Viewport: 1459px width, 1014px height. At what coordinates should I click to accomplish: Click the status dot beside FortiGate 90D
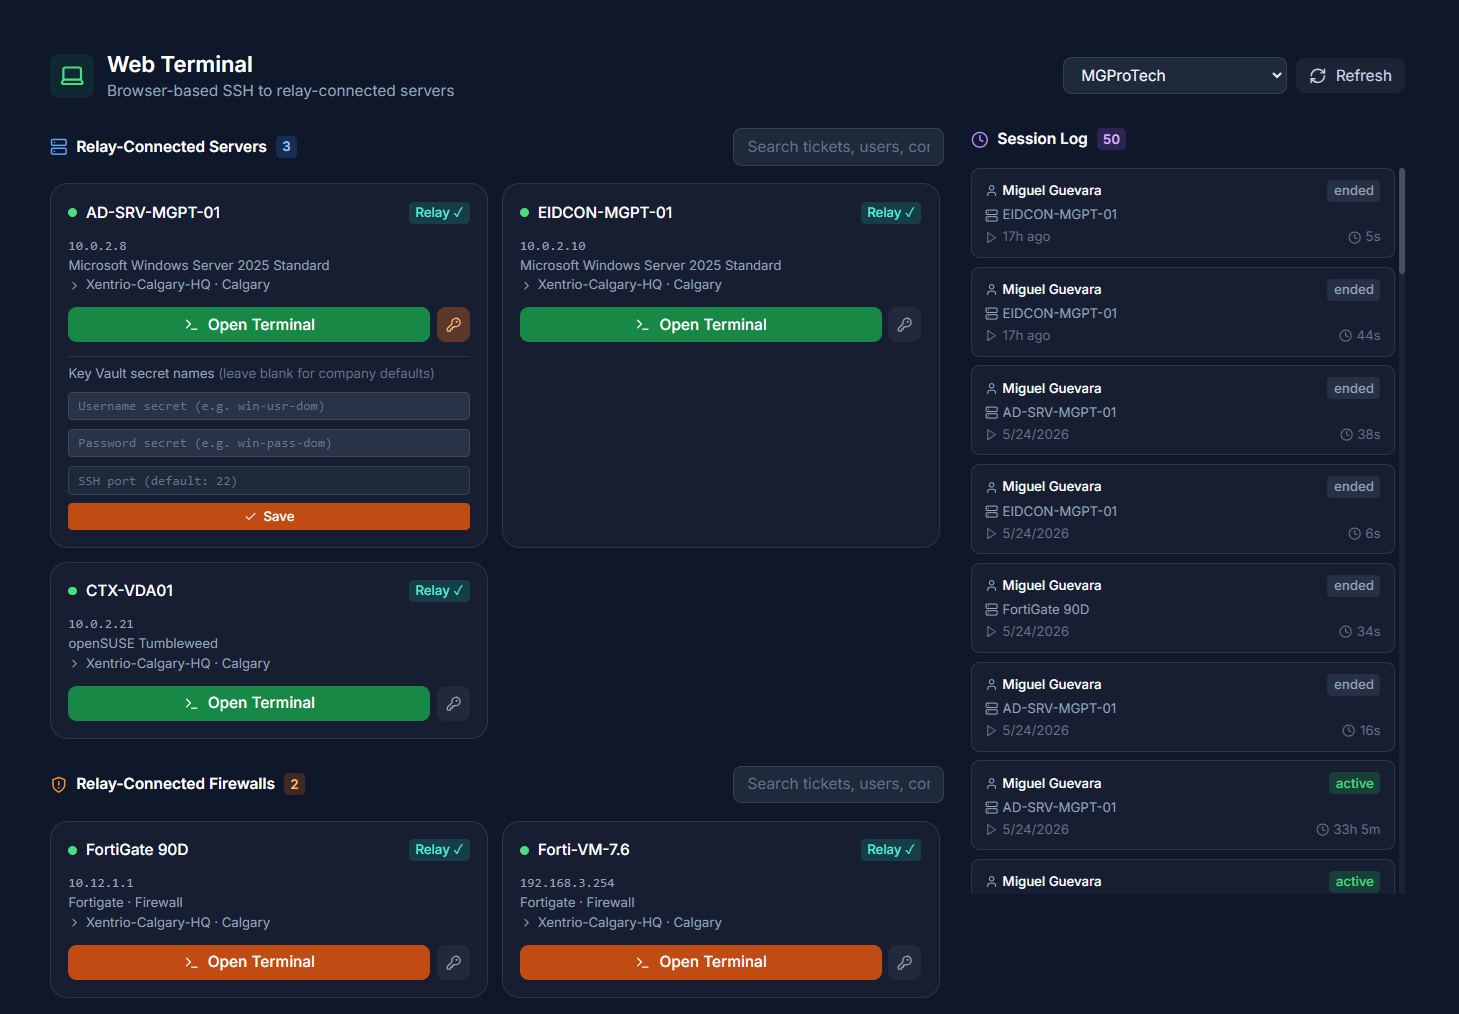click(x=72, y=850)
